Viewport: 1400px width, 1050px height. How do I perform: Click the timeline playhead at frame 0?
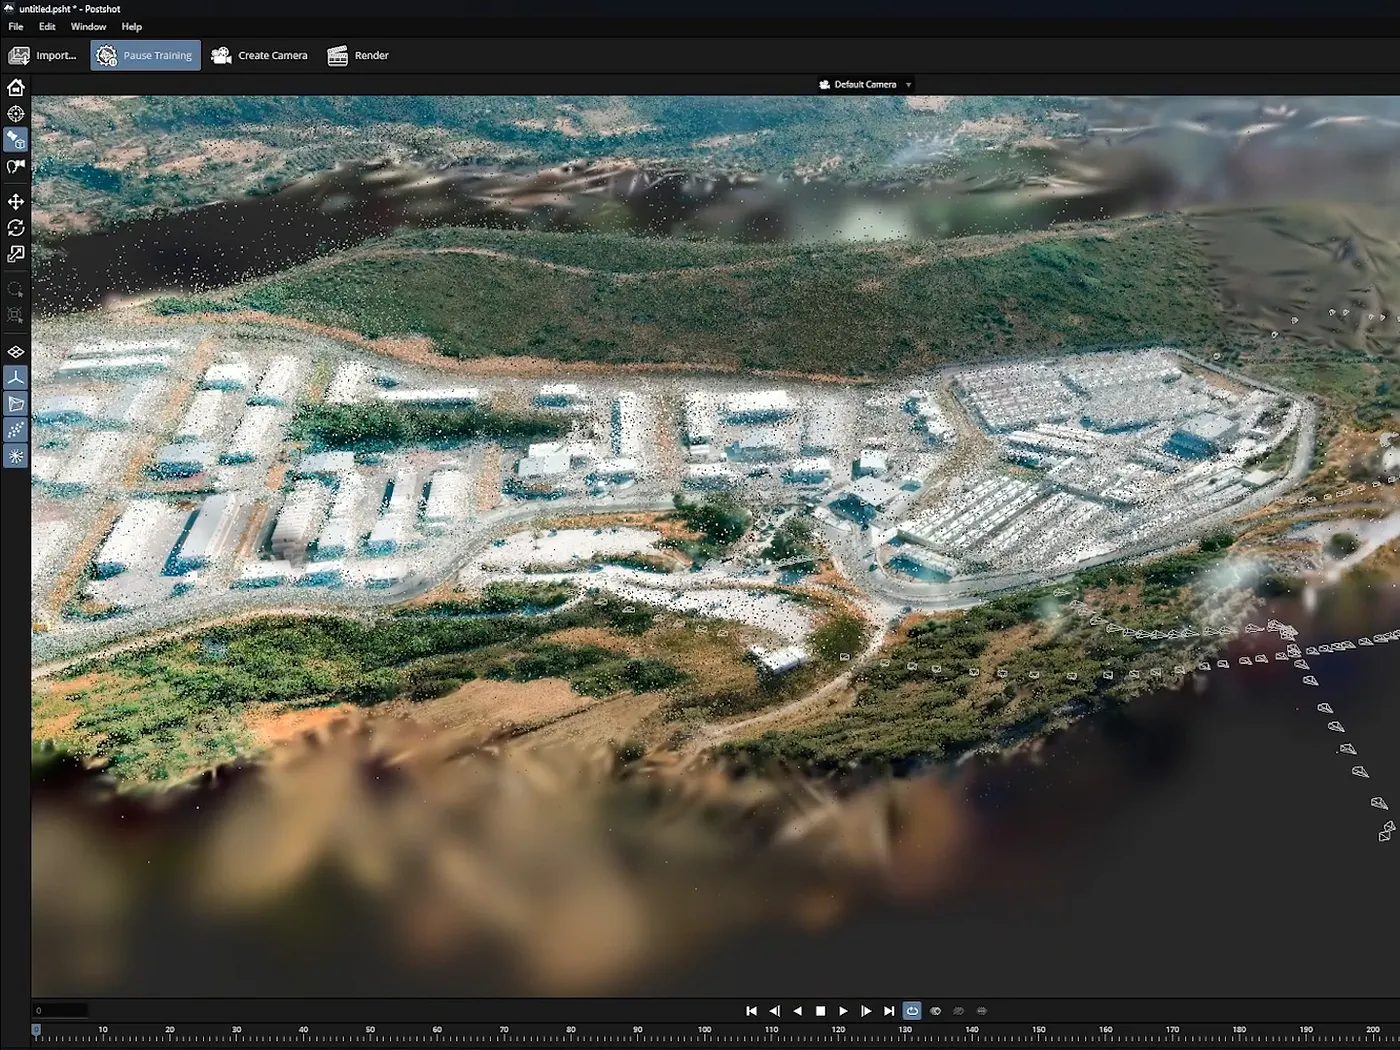pos(36,1030)
